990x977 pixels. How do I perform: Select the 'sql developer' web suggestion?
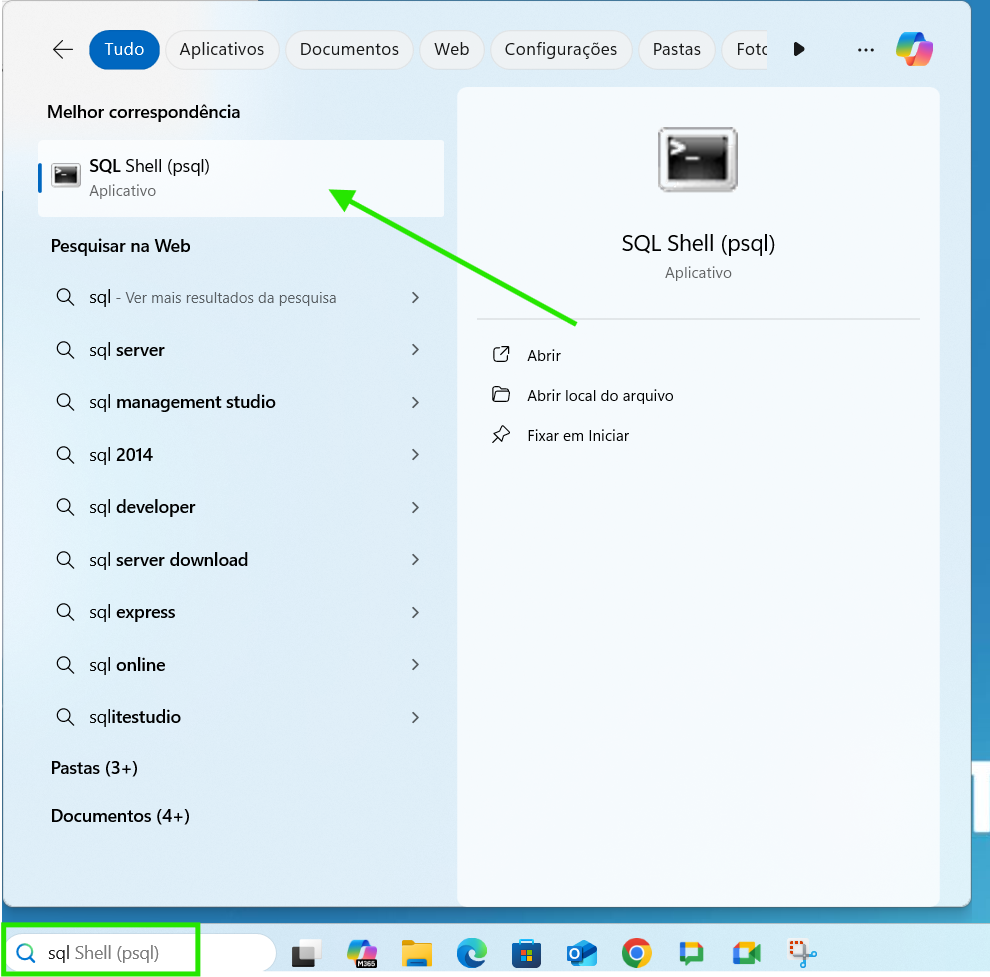(241, 507)
